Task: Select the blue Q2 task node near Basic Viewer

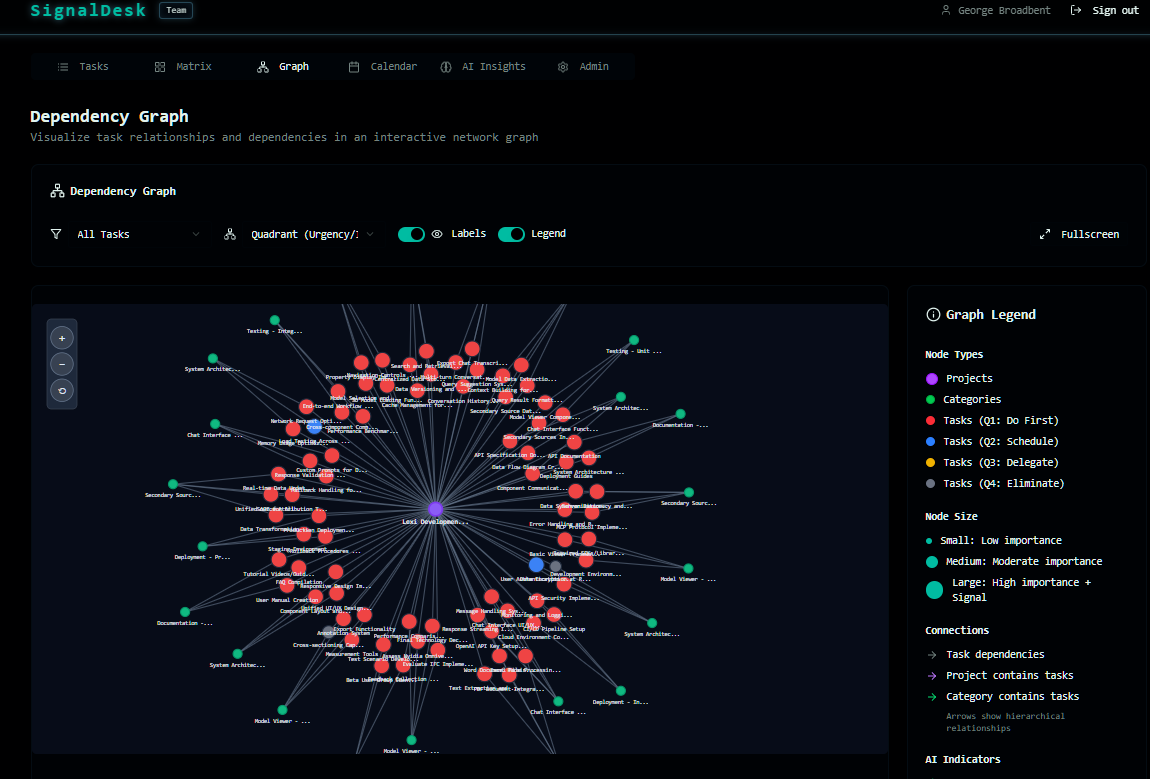Action: (536, 564)
